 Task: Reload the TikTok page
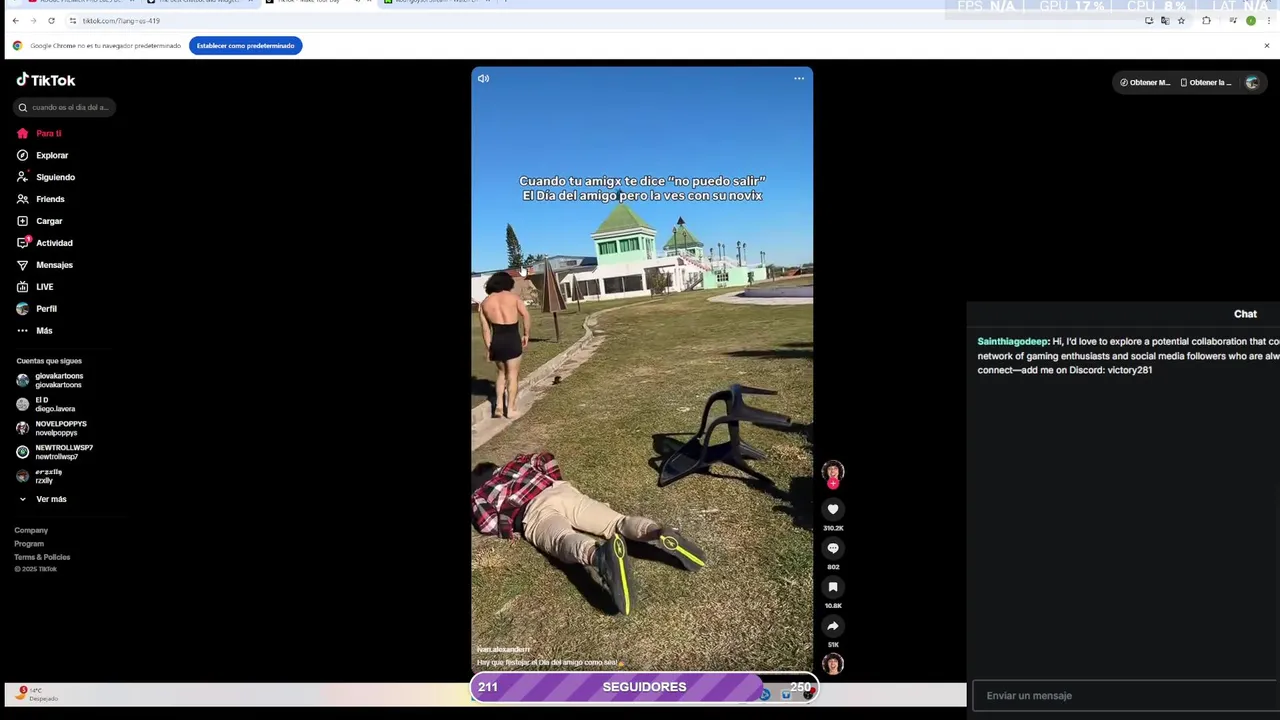tap(51, 20)
